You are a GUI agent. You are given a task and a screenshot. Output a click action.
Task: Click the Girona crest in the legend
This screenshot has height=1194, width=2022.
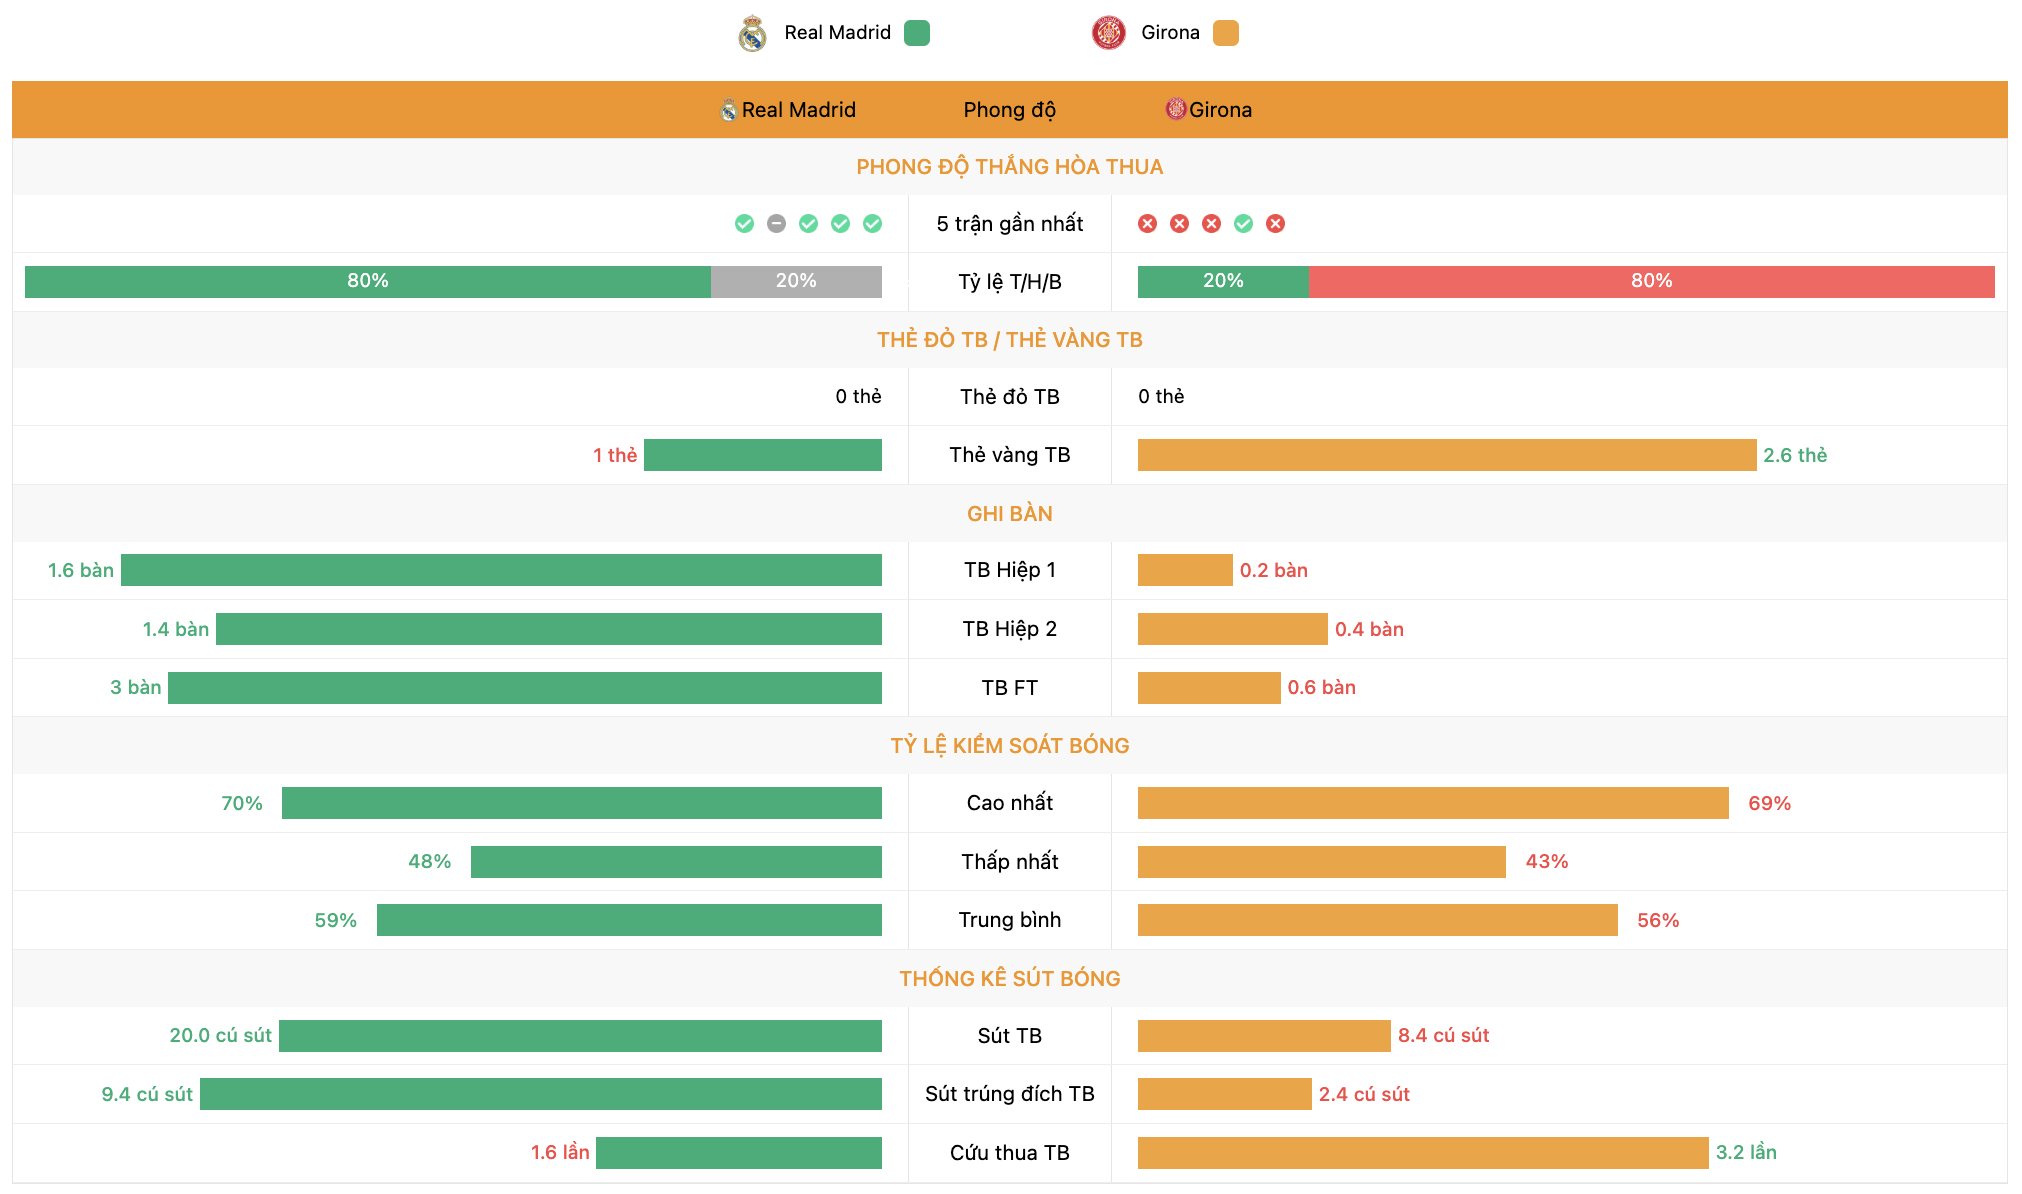(x=1108, y=33)
